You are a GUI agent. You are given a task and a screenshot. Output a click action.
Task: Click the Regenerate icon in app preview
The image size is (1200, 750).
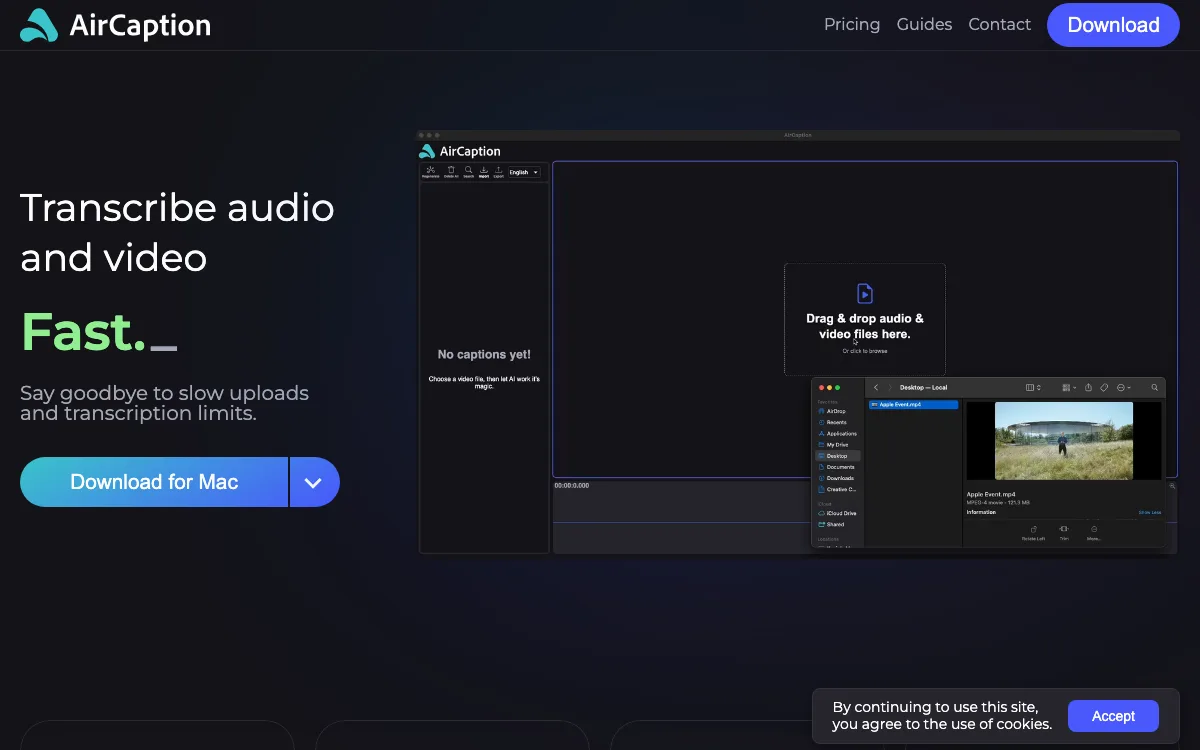click(x=430, y=172)
